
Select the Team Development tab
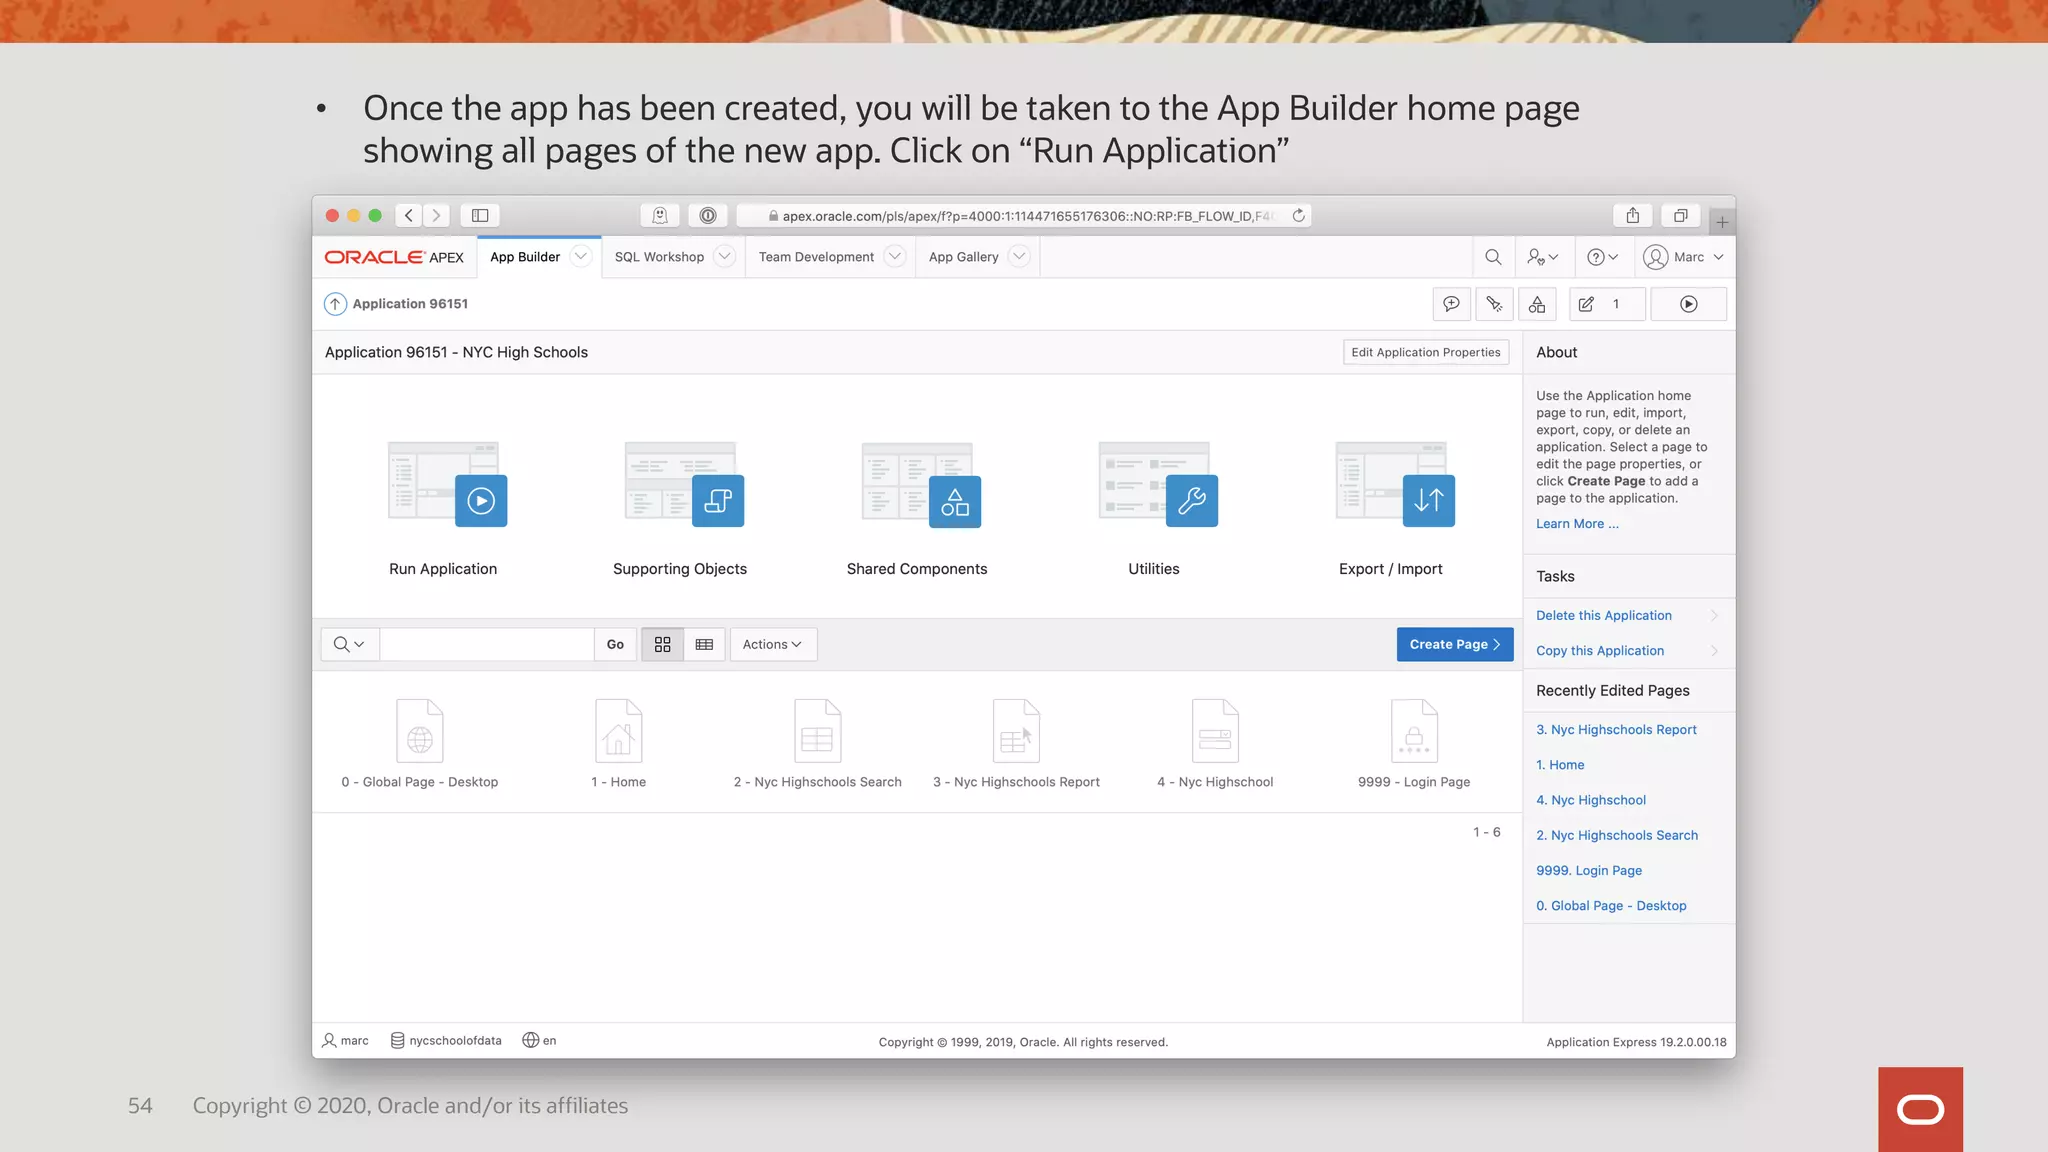tap(816, 257)
